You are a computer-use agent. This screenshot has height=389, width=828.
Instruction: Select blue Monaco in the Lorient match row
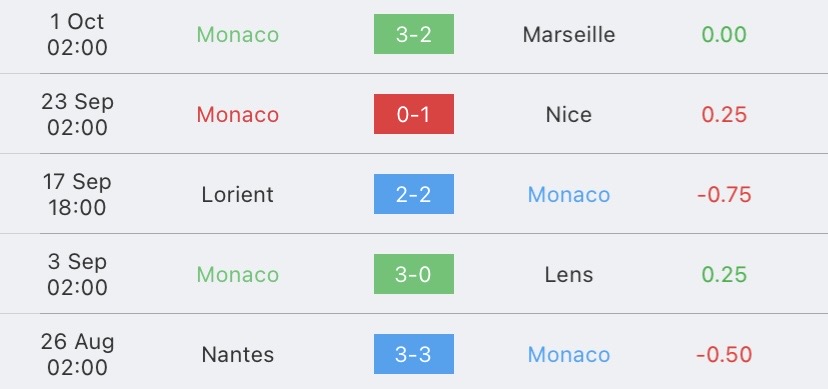[x=569, y=195]
